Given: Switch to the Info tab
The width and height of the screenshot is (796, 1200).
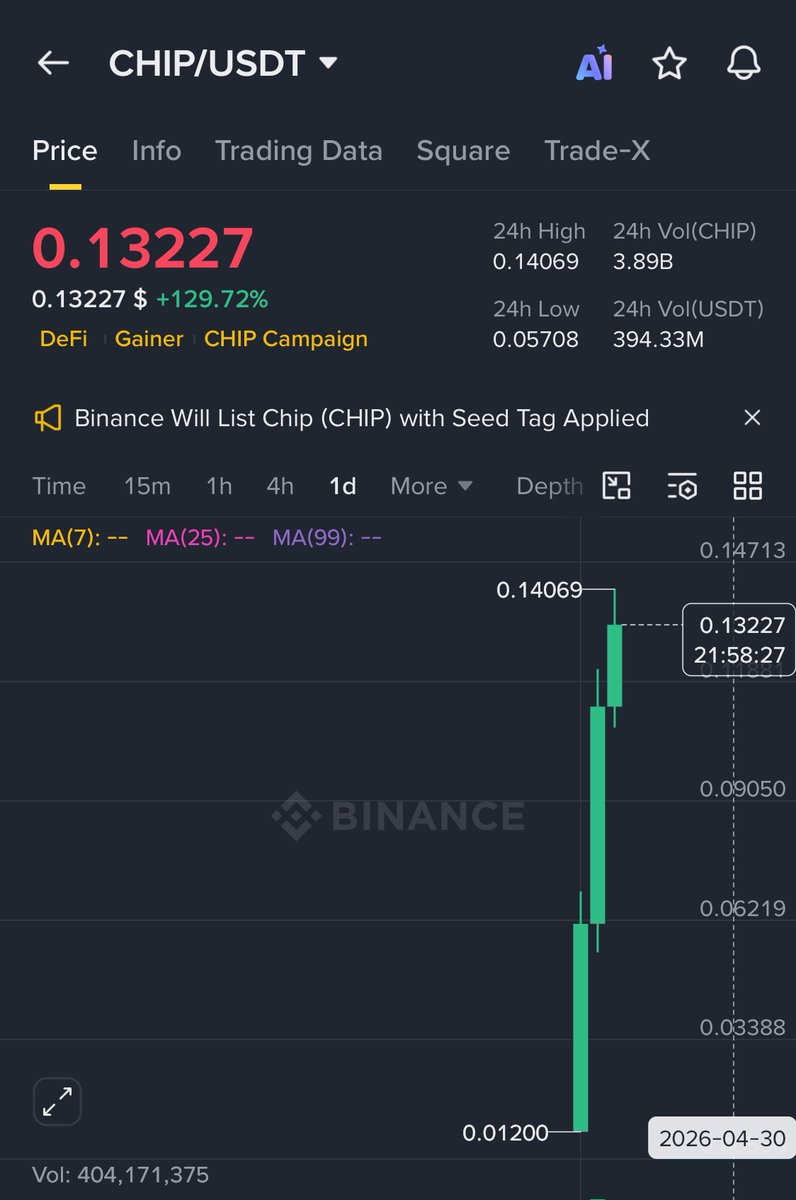Looking at the screenshot, I should click(x=156, y=151).
